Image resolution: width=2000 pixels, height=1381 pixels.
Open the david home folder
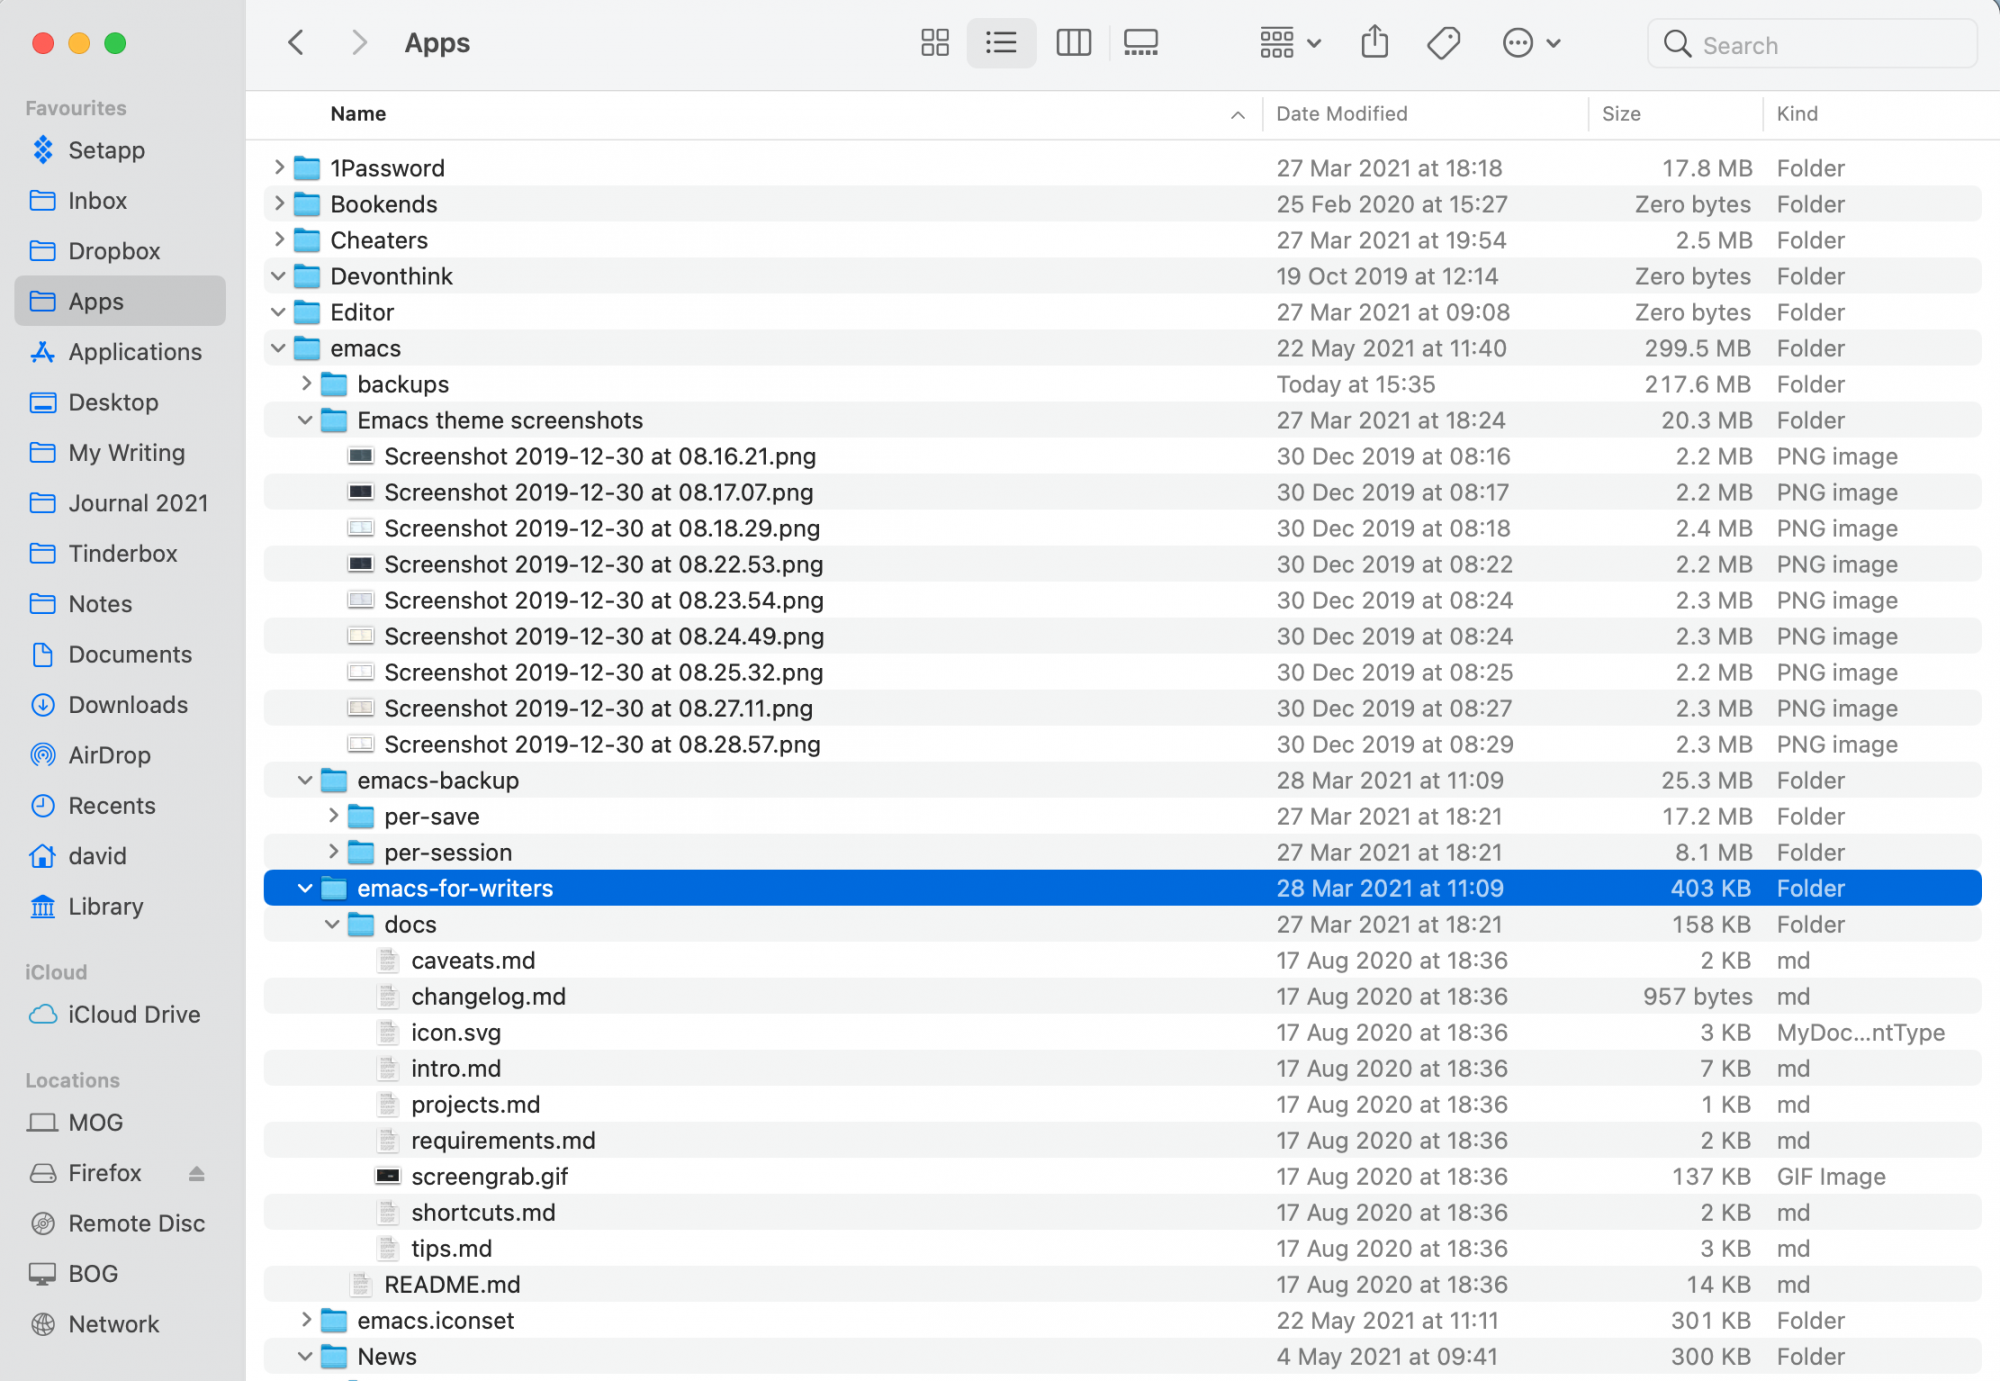click(x=120, y=856)
